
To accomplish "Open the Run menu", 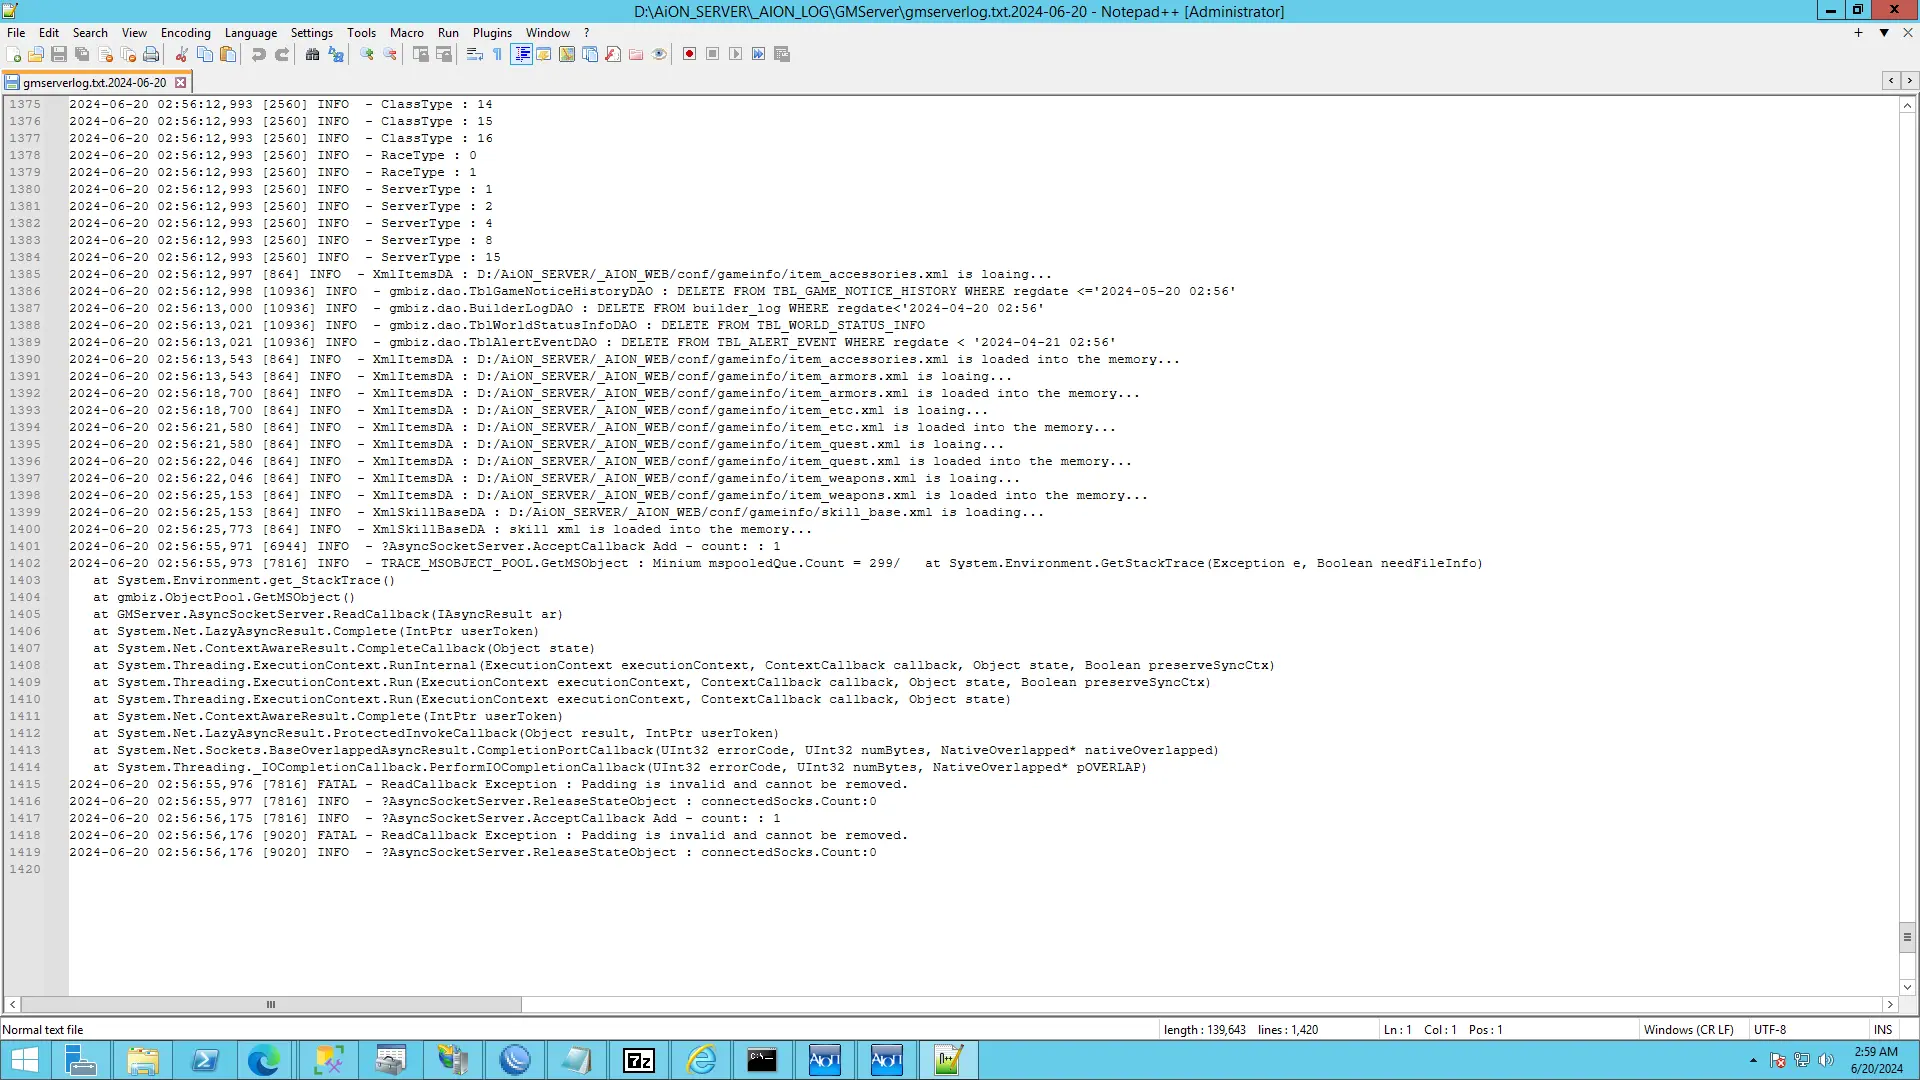I will pos(449,33).
